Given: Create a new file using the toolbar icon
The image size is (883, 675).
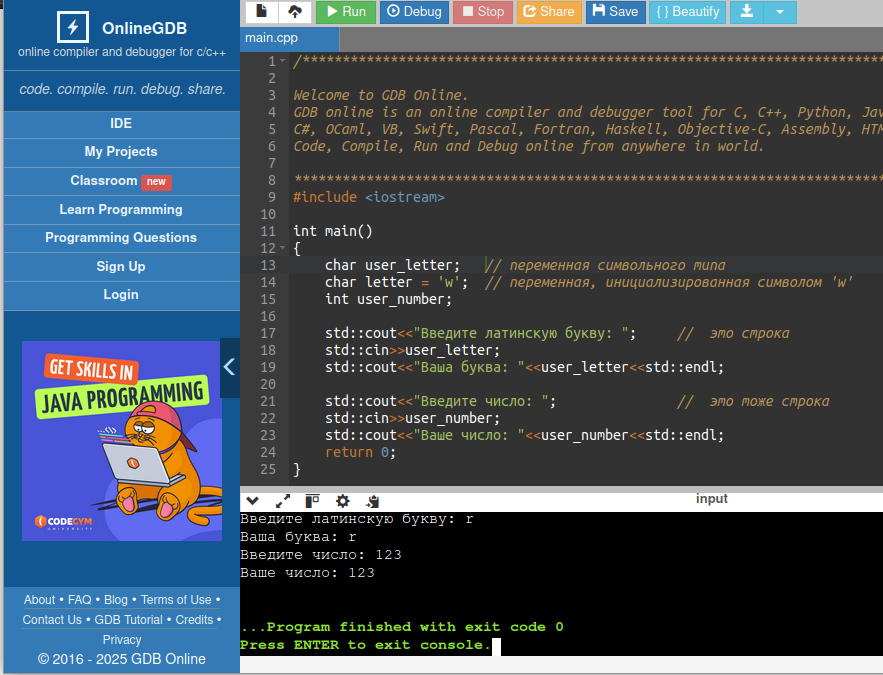Looking at the screenshot, I should (x=260, y=11).
